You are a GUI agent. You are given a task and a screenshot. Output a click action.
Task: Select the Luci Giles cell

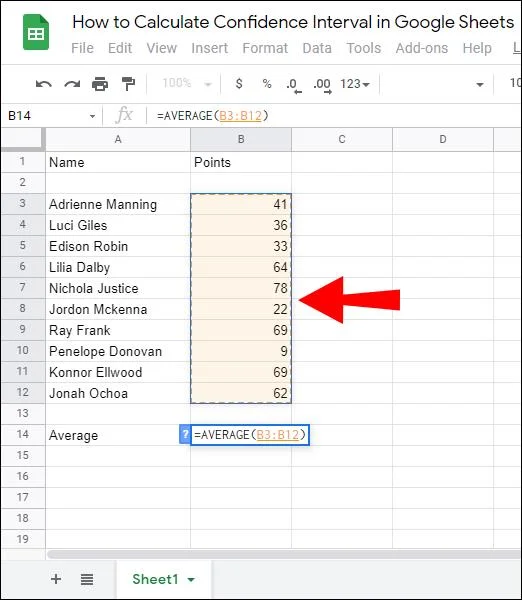pyautogui.click(x=118, y=225)
